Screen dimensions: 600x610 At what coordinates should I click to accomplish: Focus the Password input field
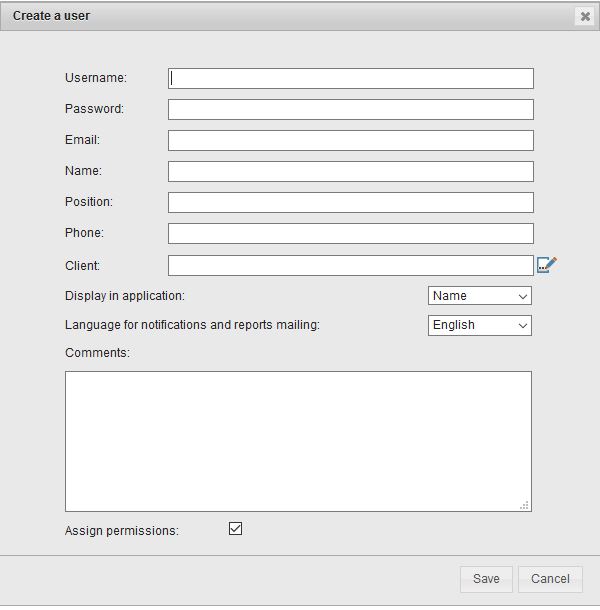[351, 109]
